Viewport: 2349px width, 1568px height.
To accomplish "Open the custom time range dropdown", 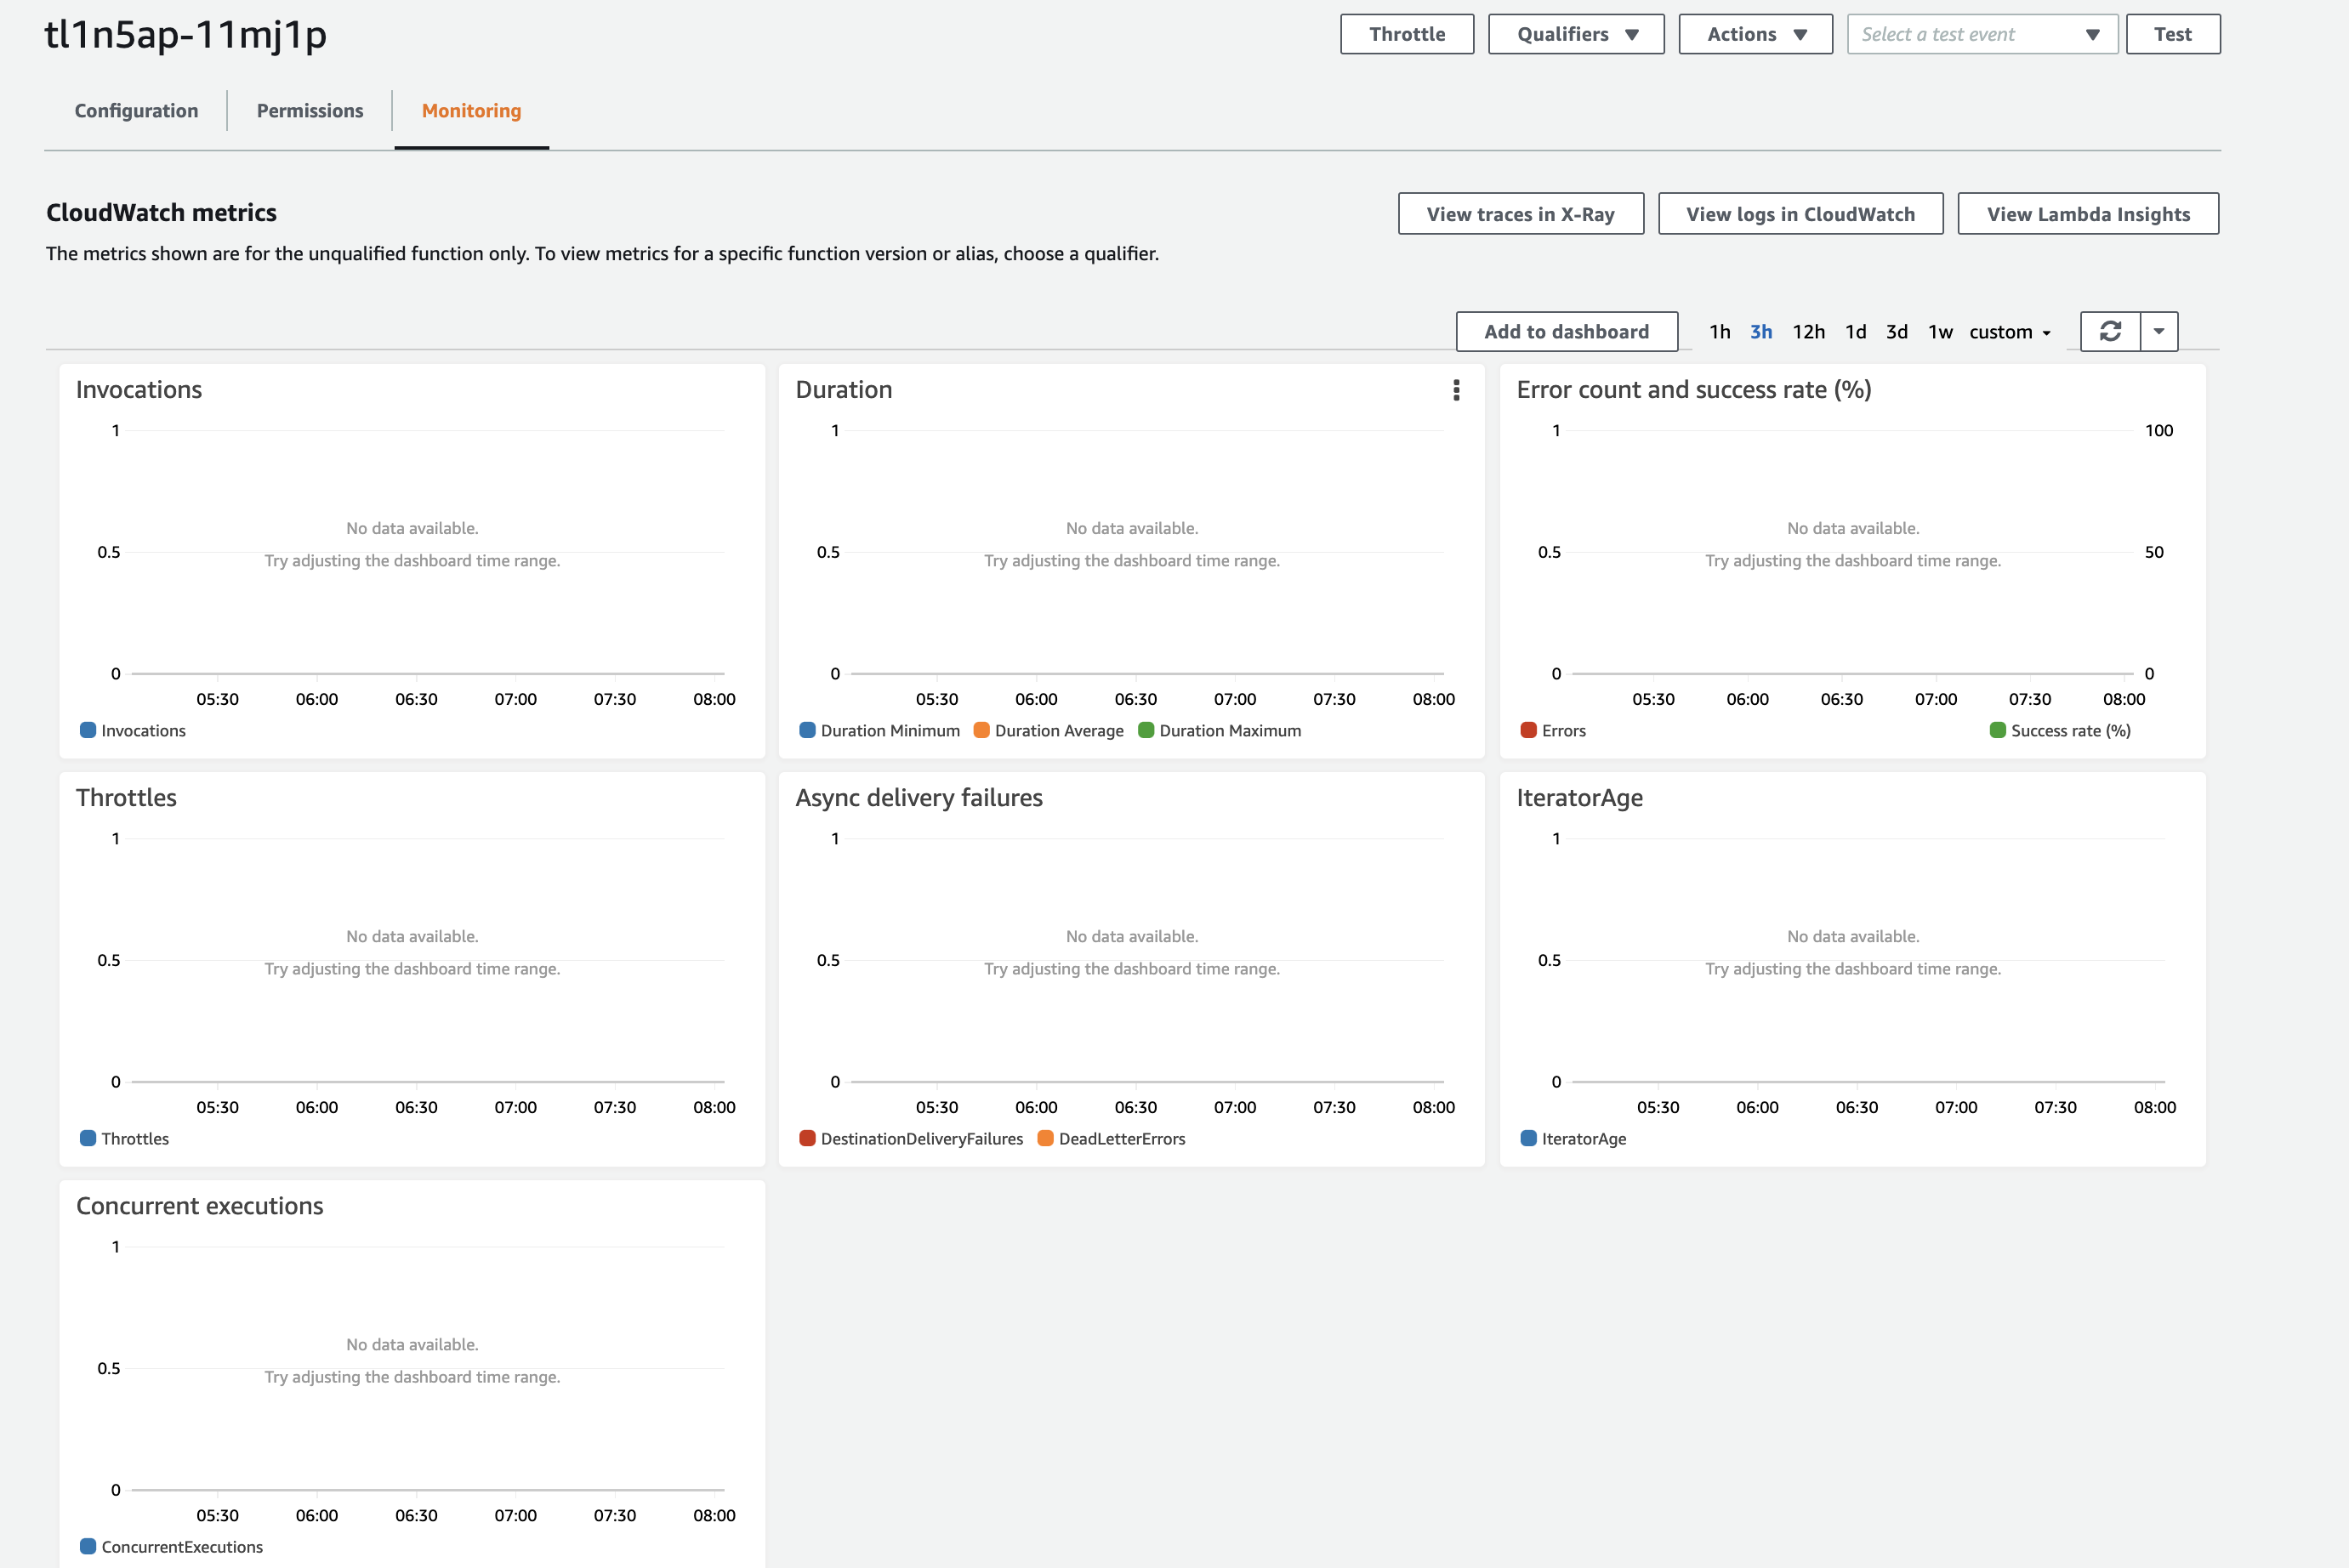I will [2009, 331].
